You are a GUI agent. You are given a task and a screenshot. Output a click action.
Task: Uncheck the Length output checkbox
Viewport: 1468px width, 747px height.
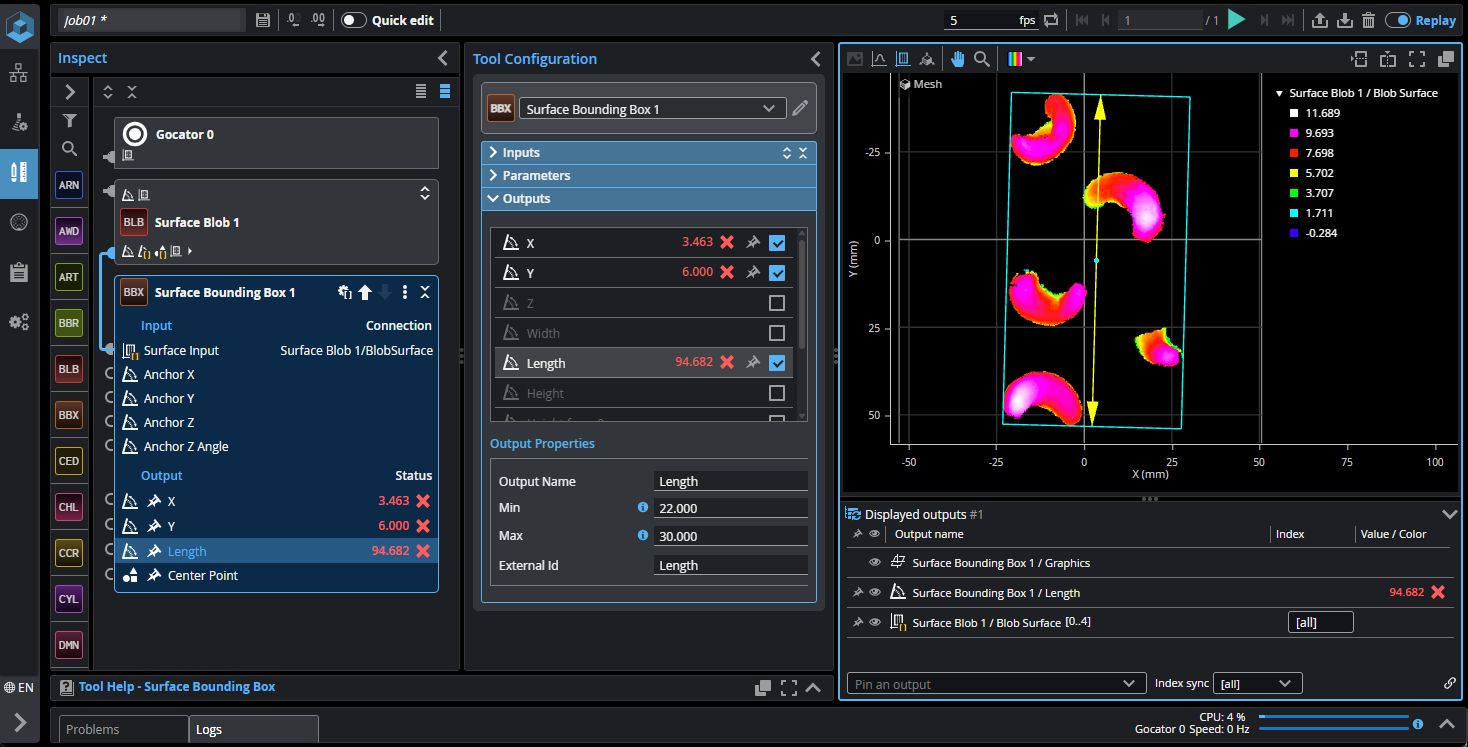(x=777, y=363)
